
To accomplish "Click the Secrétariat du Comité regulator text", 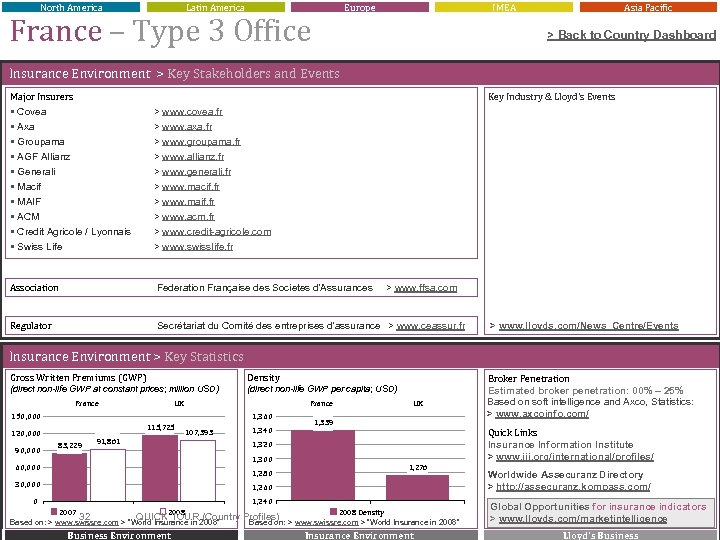I will [269, 326].
